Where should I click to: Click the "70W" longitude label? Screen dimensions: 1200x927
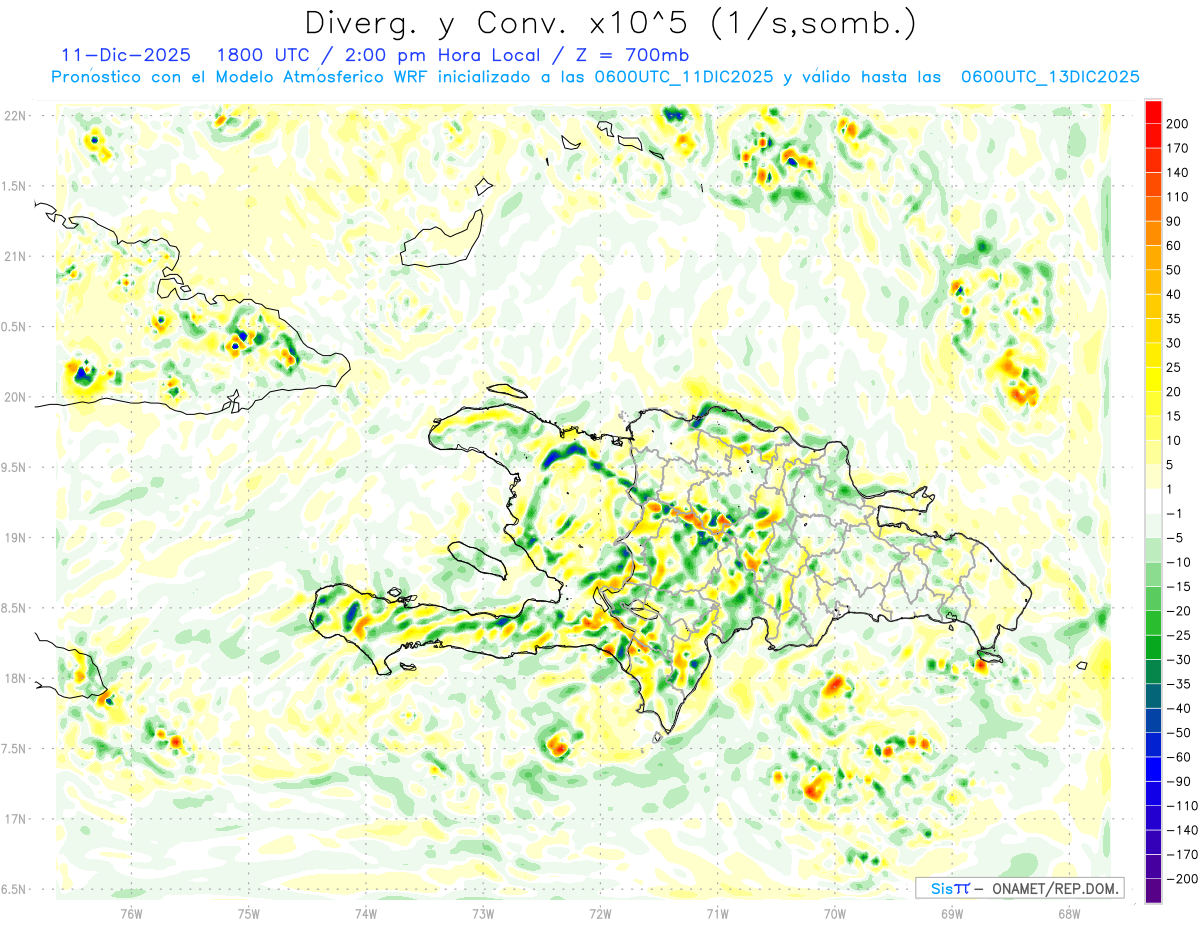click(x=835, y=912)
